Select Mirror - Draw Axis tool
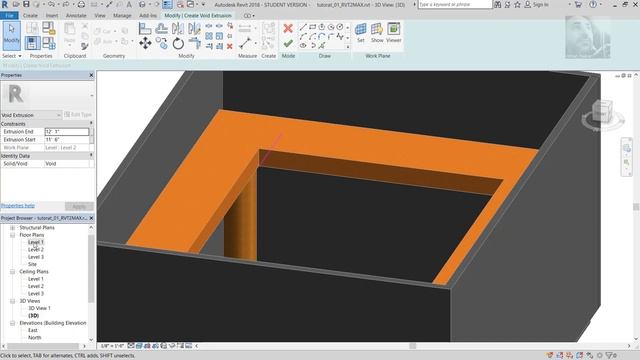 pyautogui.click(x=194, y=29)
